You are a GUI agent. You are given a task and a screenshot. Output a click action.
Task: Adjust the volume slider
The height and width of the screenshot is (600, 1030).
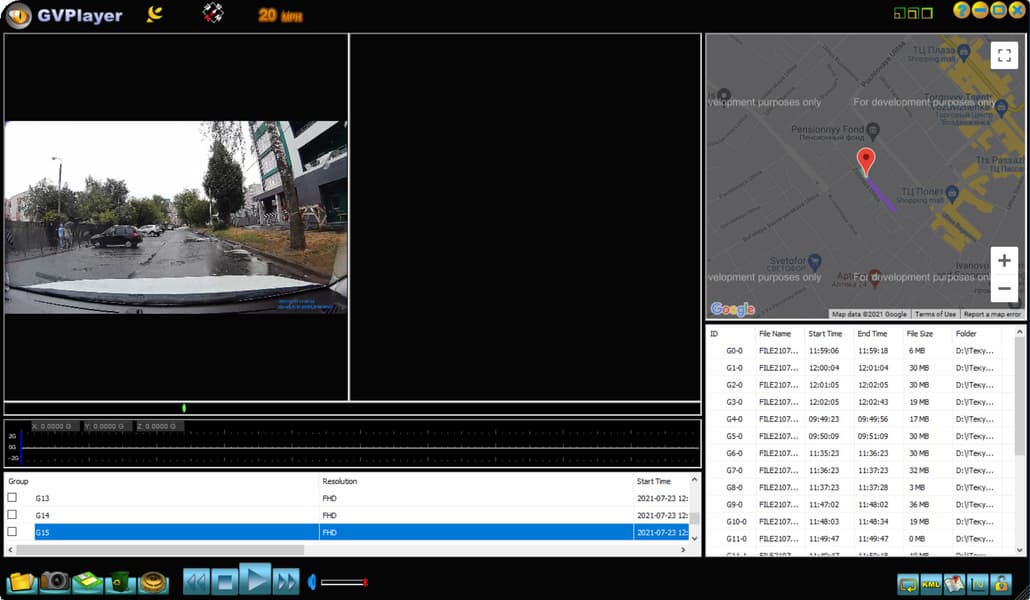(344, 582)
